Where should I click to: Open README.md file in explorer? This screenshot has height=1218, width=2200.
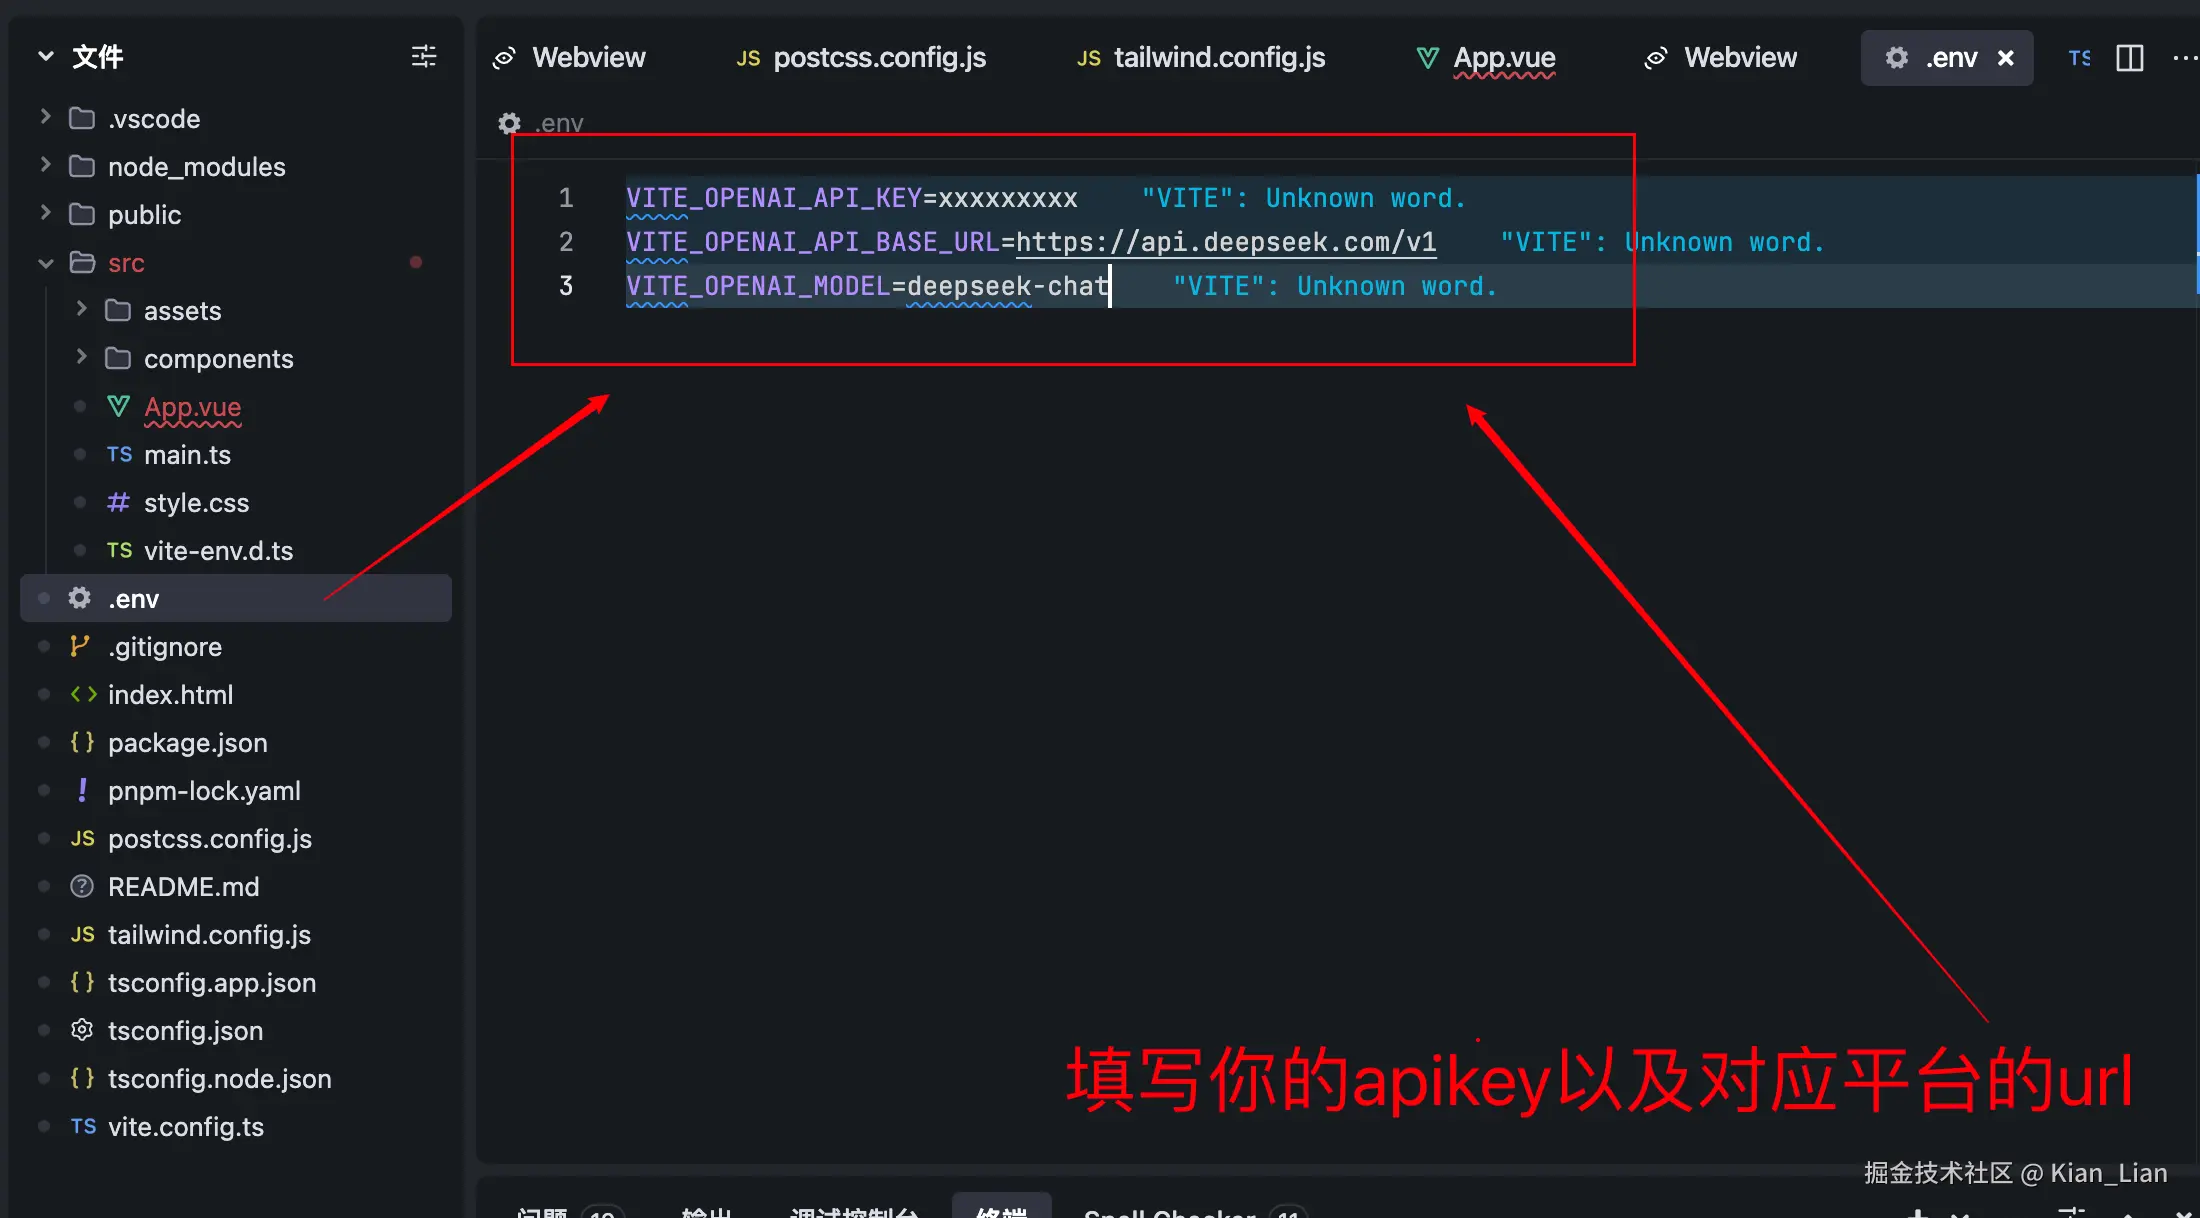(x=183, y=887)
